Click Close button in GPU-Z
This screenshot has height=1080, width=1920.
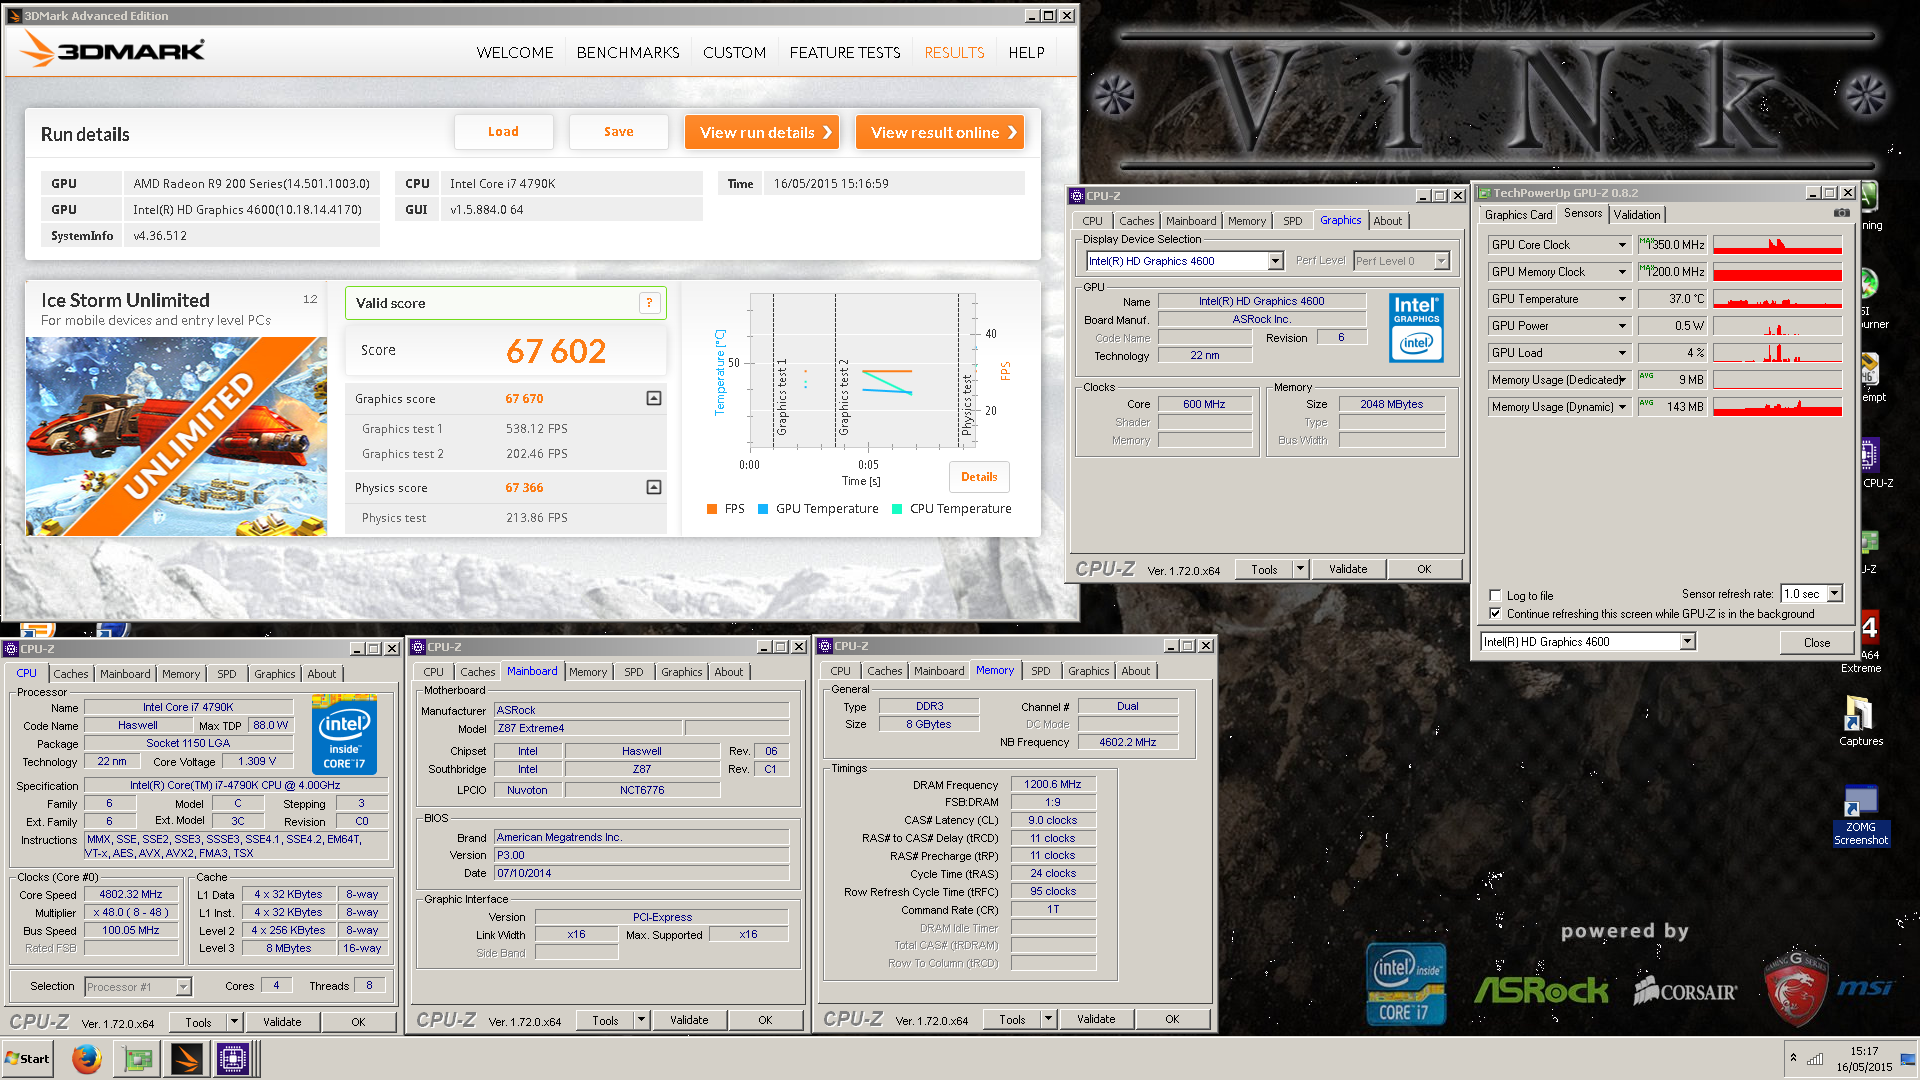coord(1817,643)
